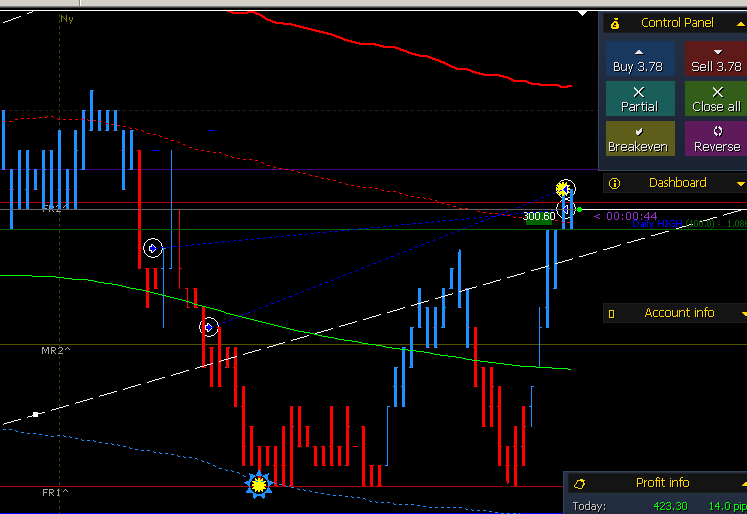Click the Account info title

(679, 313)
